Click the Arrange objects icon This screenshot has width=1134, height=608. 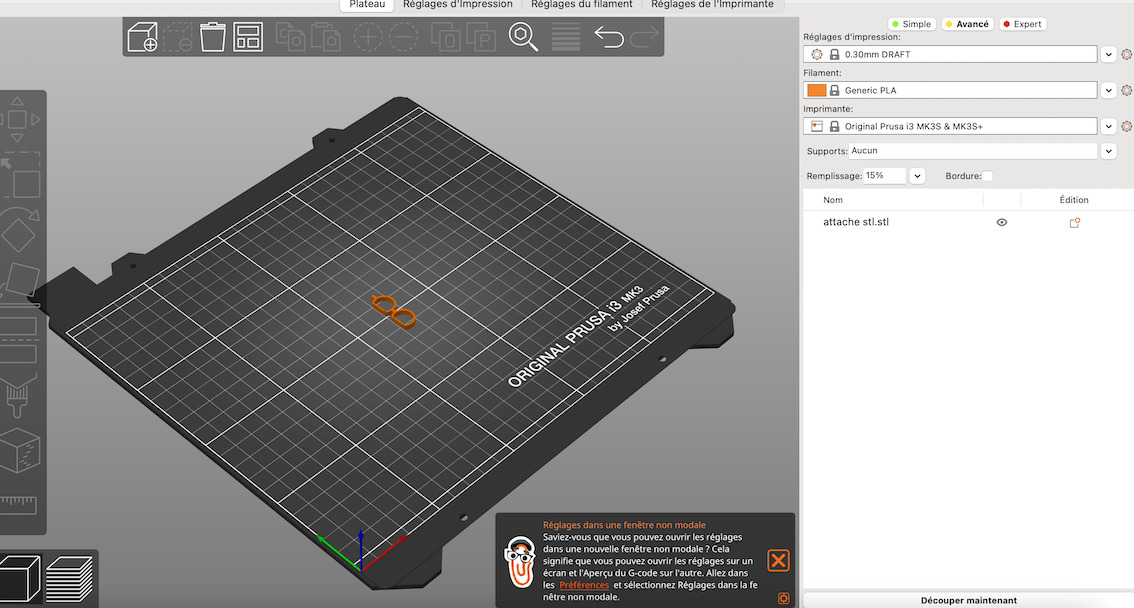[248, 37]
